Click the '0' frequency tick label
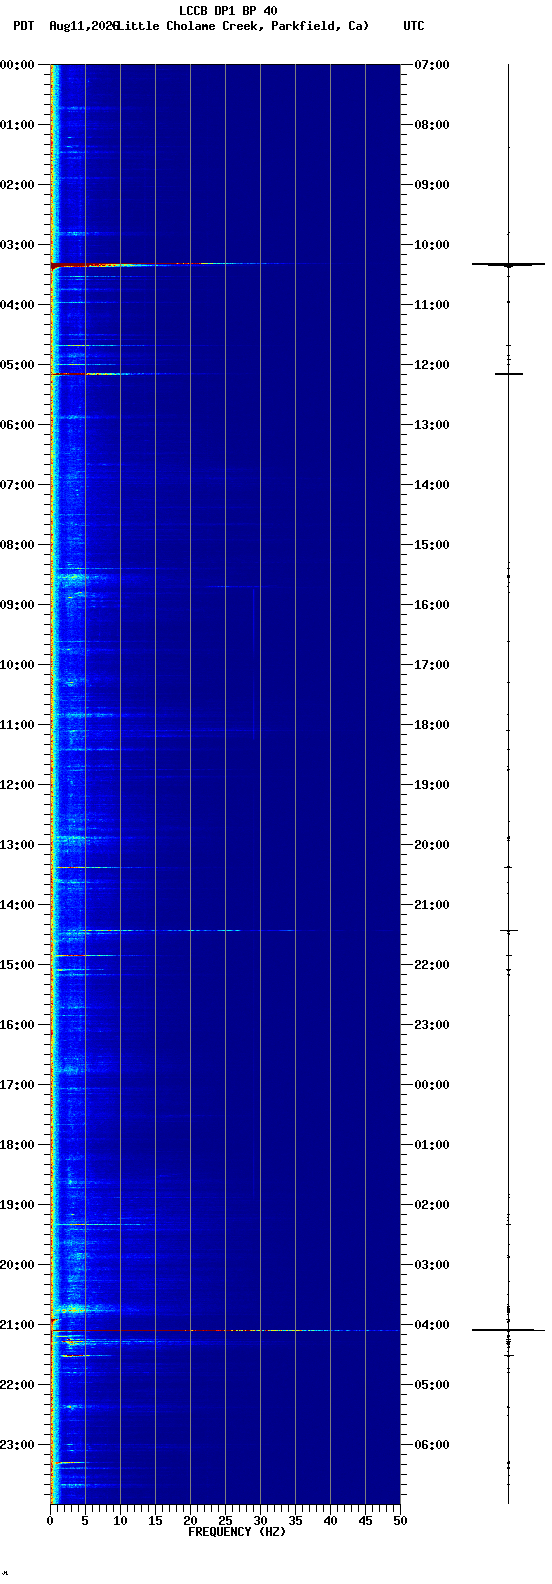The image size is (552, 1584). click(x=50, y=1521)
